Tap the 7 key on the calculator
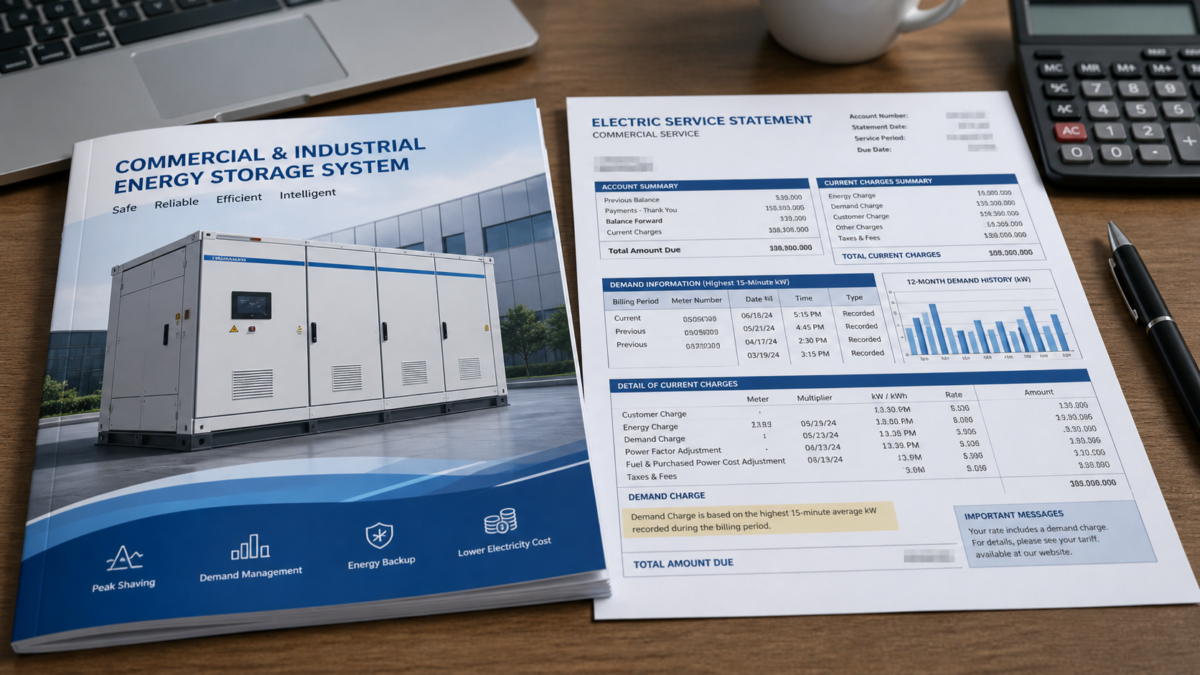1200x675 pixels. pos(1095,89)
